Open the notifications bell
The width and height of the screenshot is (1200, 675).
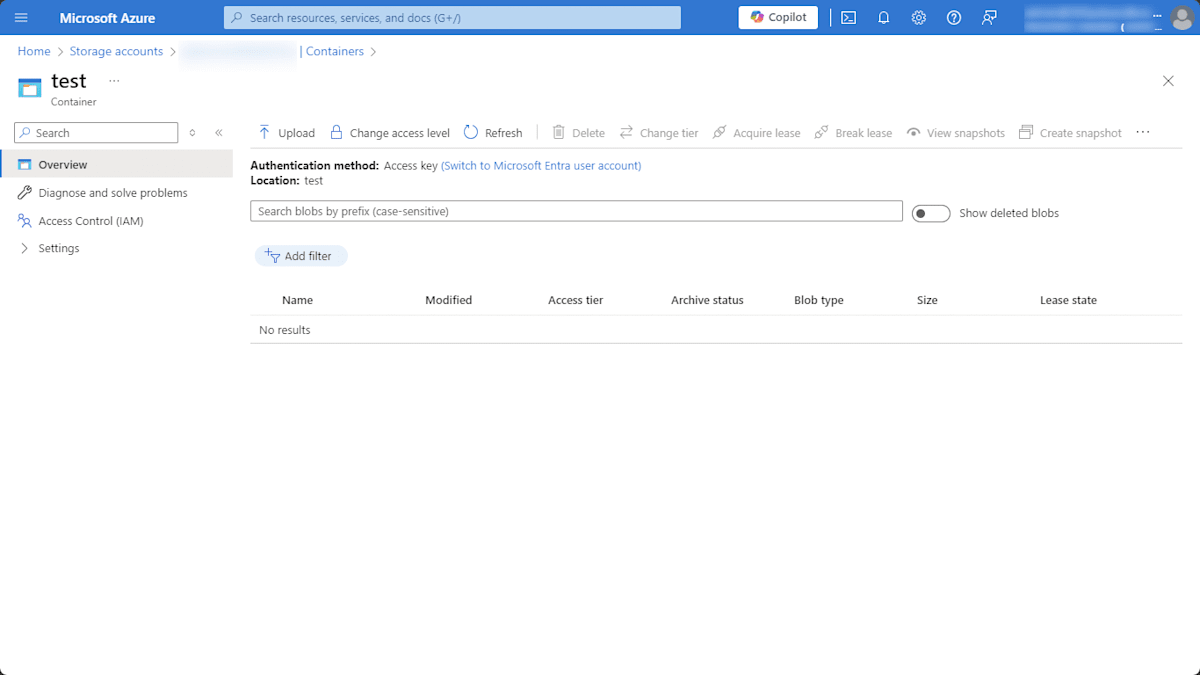883,18
